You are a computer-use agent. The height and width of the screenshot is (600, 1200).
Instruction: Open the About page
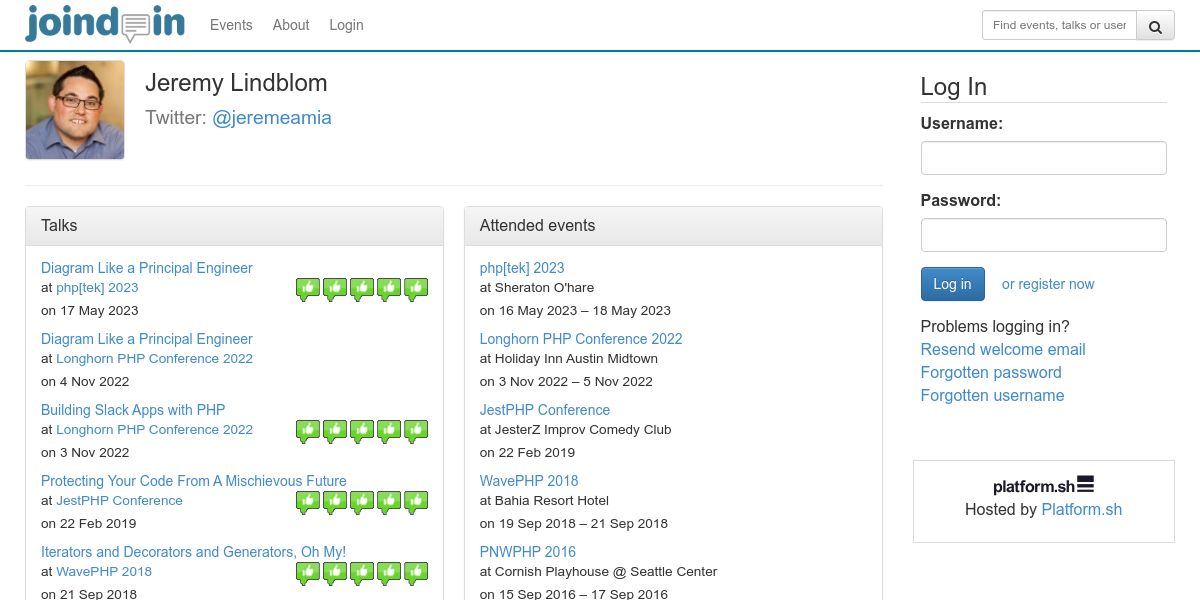[x=291, y=25]
